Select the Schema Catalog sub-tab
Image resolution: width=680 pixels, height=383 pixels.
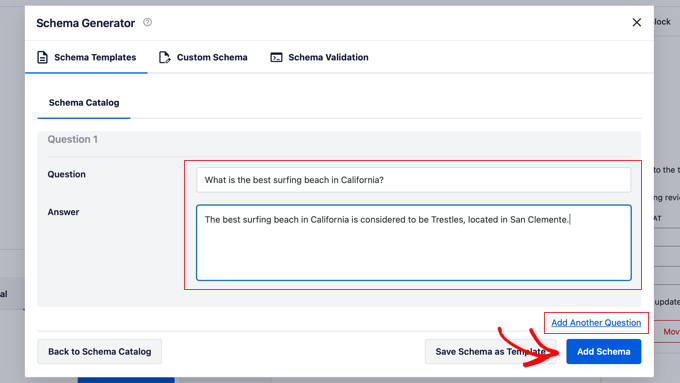pos(84,103)
